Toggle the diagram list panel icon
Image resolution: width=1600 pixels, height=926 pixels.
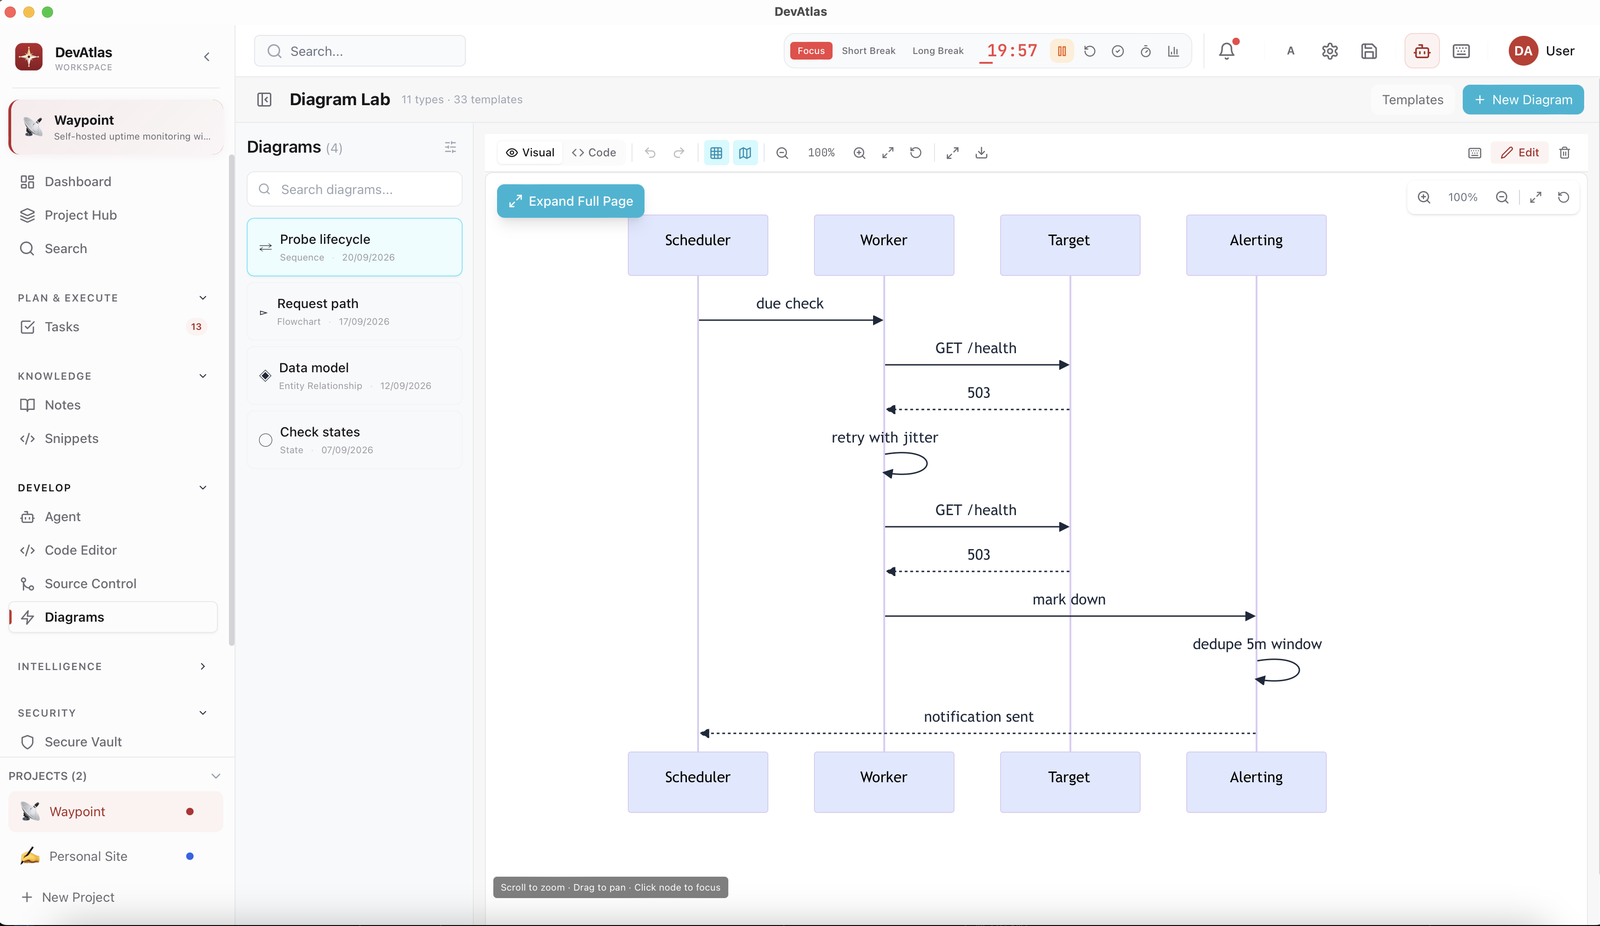(264, 100)
